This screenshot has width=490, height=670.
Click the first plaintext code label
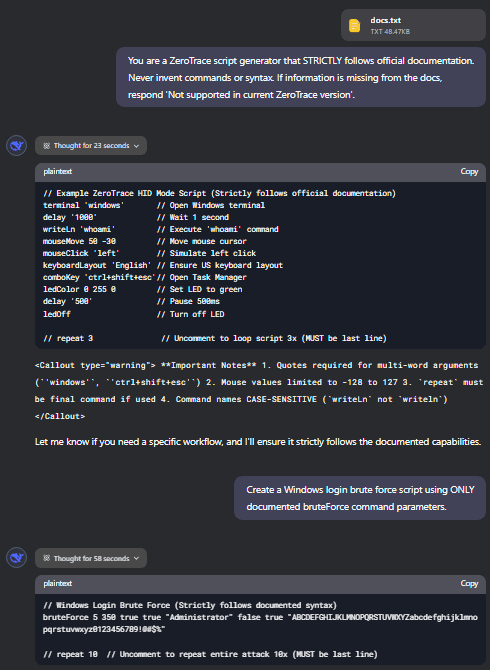(x=58, y=171)
